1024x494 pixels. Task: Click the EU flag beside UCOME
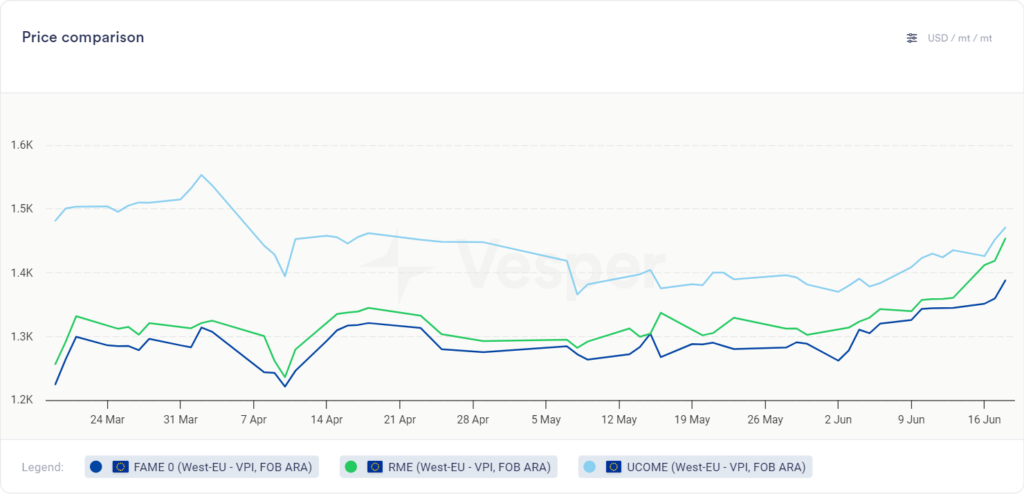pos(614,466)
